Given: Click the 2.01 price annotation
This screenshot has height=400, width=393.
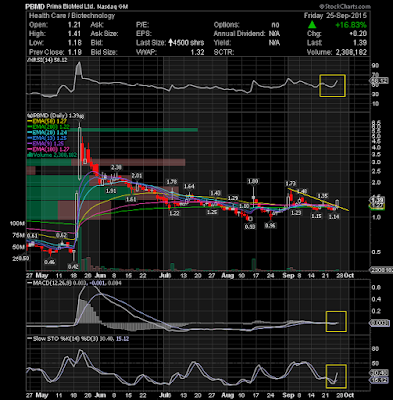Looking at the screenshot, I should point(137,175).
